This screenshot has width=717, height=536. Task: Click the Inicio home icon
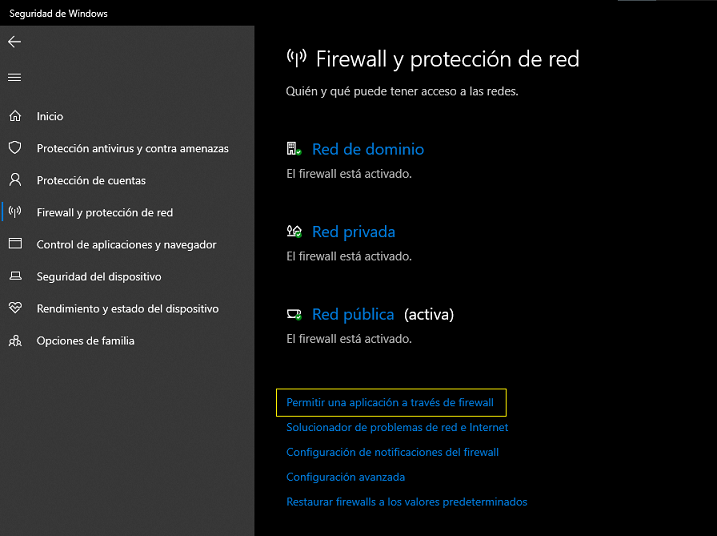pyautogui.click(x=15, y=116)
